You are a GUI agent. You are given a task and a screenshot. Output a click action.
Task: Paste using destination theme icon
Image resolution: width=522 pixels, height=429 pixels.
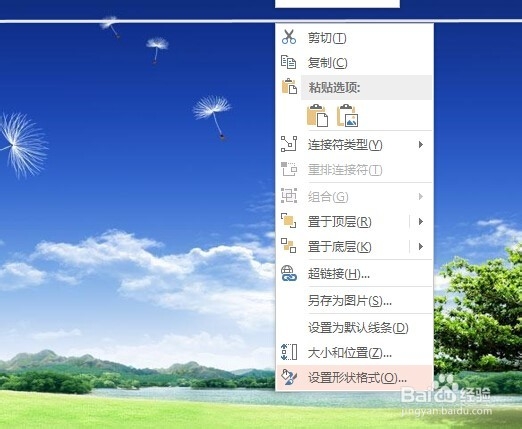(x=317, y=116)
